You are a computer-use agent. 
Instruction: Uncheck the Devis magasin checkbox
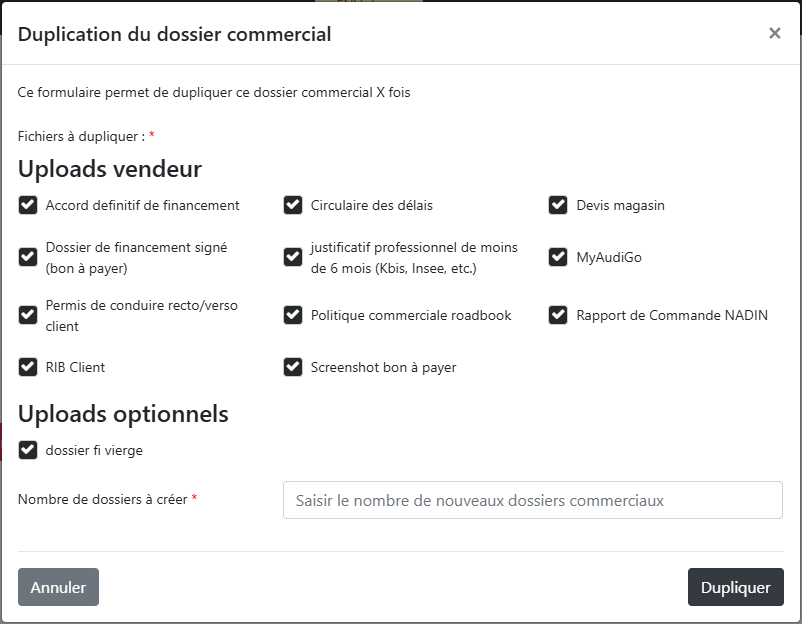558,205
